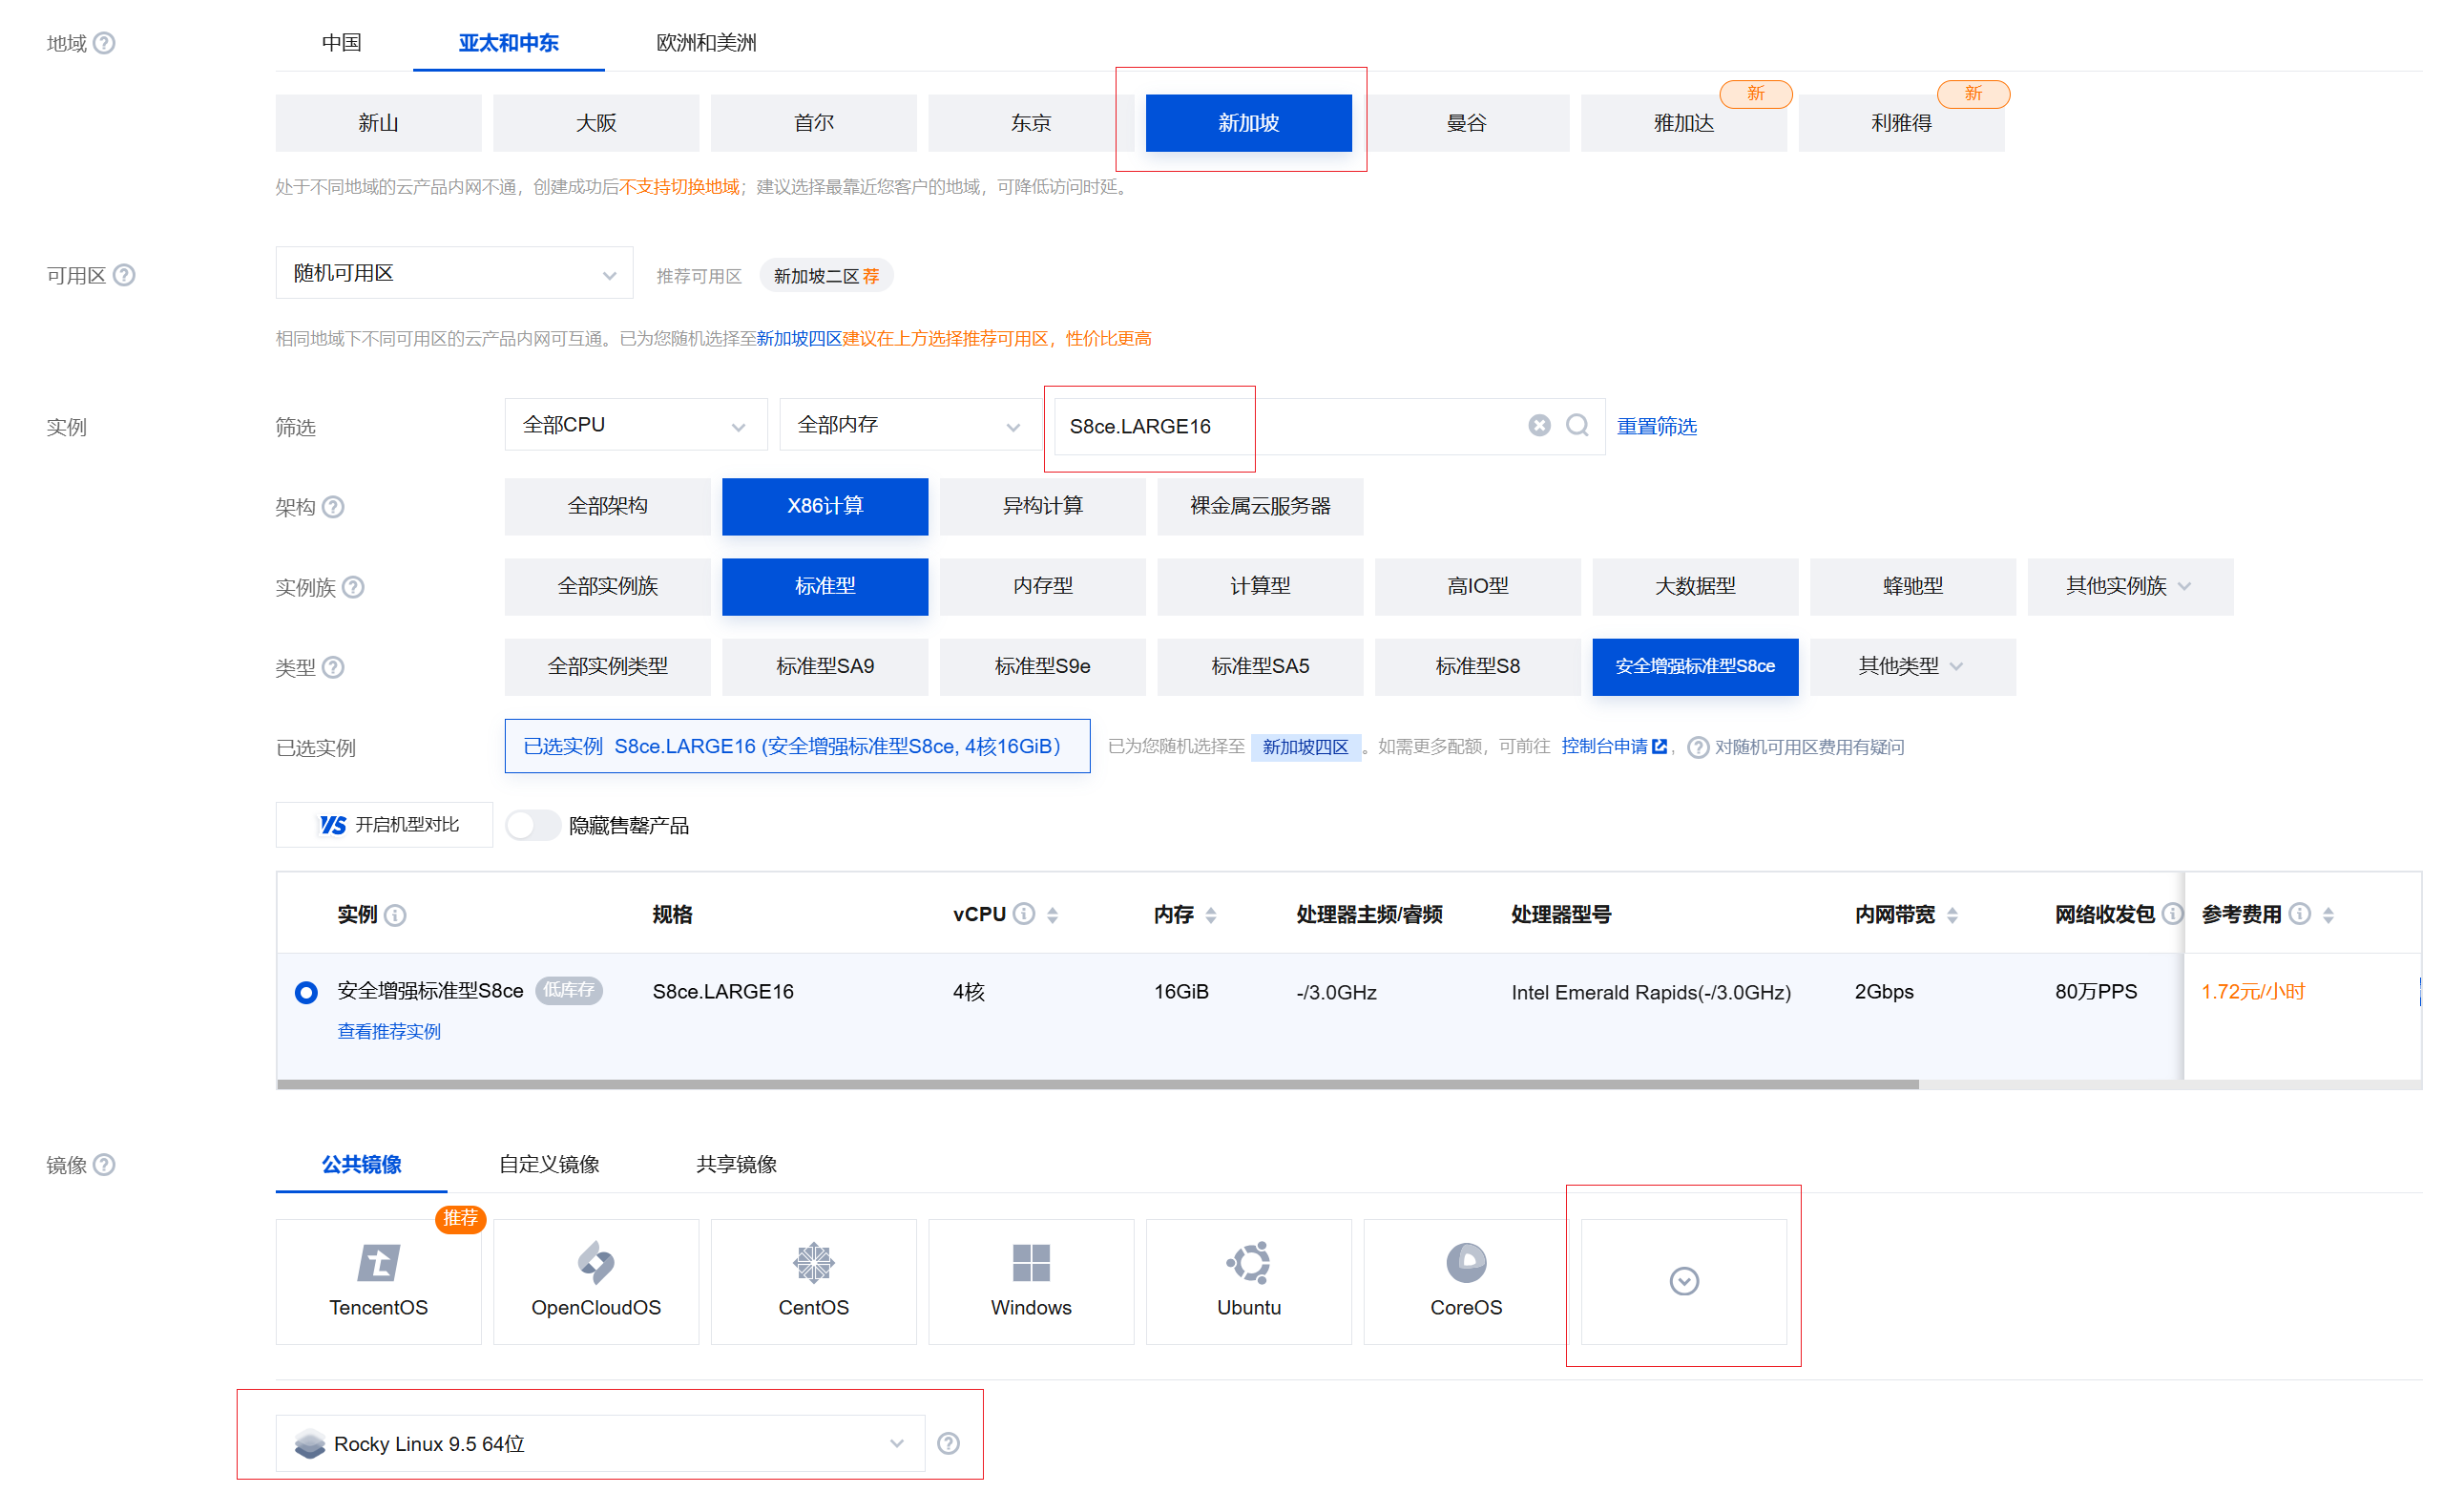Viewport: 2464px width, 1493px height.
Task: Select the CoreOS image
Action: [x=1466, y=1282]
